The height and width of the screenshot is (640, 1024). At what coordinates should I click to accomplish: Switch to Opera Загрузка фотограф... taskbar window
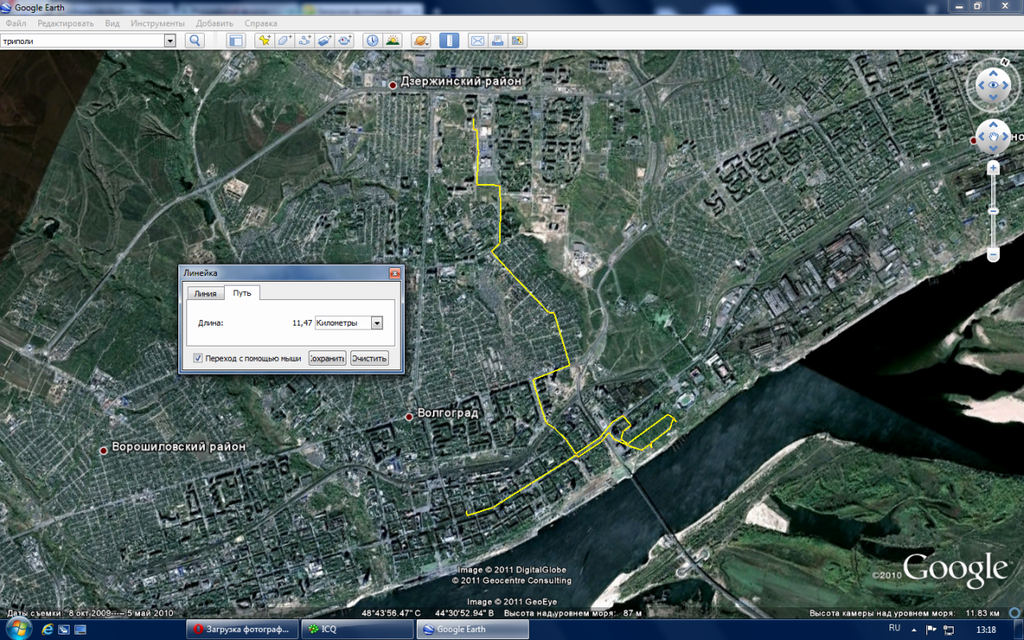pyautogui.click(x=242, y=630)
